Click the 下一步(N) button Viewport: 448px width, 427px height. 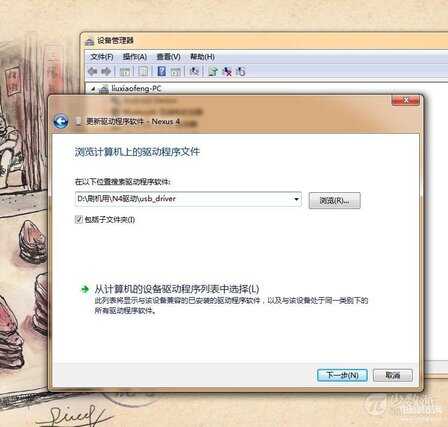point(342,375)
